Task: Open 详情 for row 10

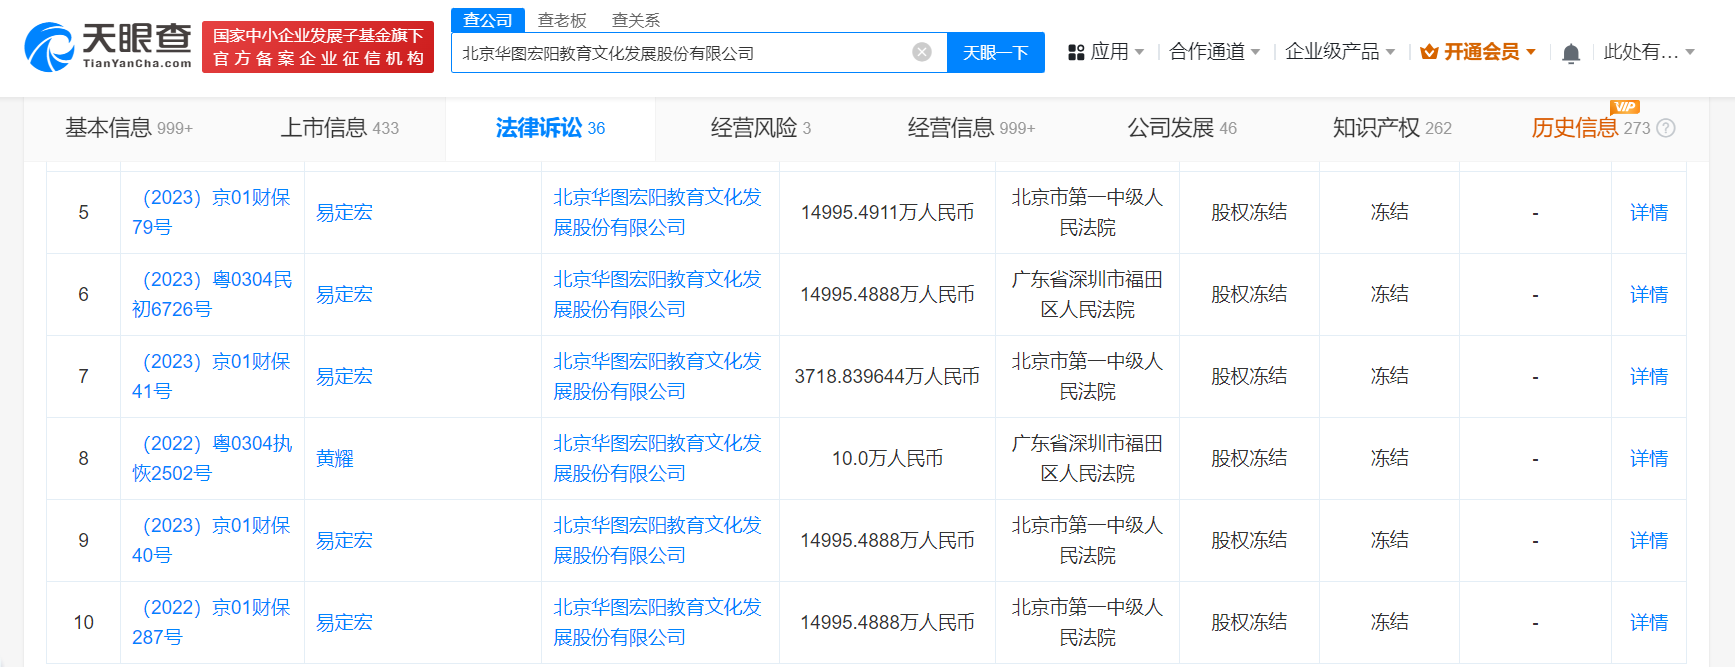Action: click(1649, 622)
